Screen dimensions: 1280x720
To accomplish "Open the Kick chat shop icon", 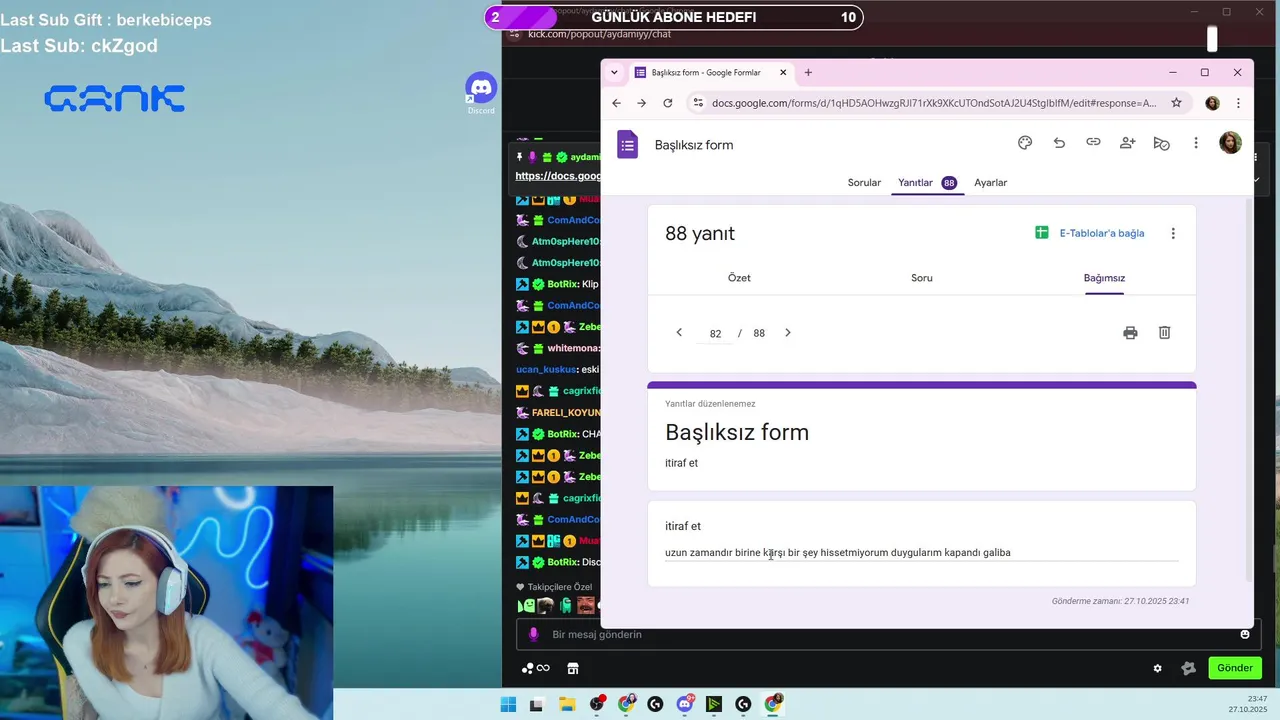I will (x=573, y=668).
